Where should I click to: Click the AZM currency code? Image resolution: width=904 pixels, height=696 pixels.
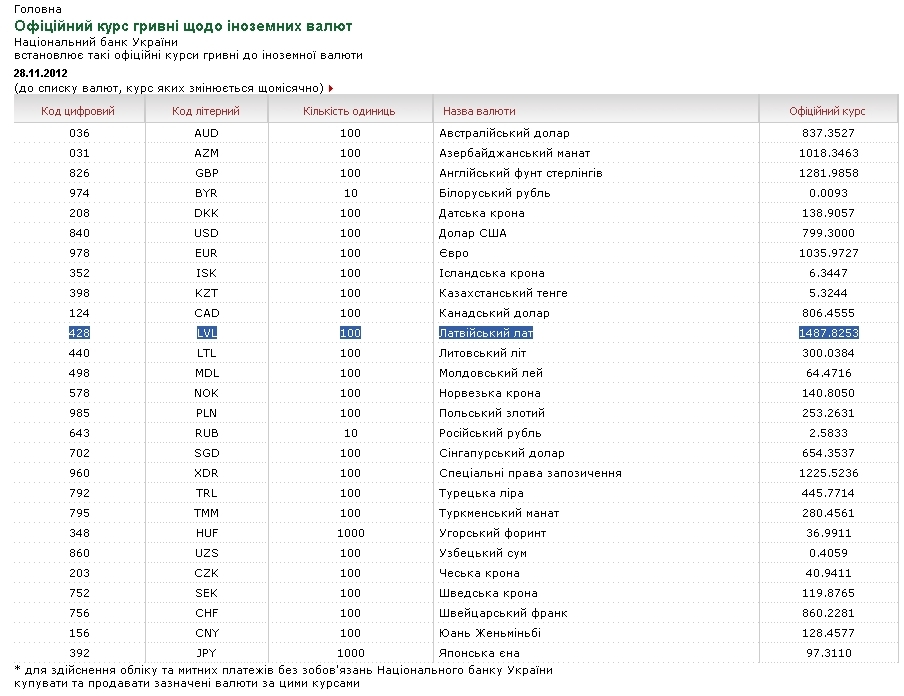(x=206, y=153)
